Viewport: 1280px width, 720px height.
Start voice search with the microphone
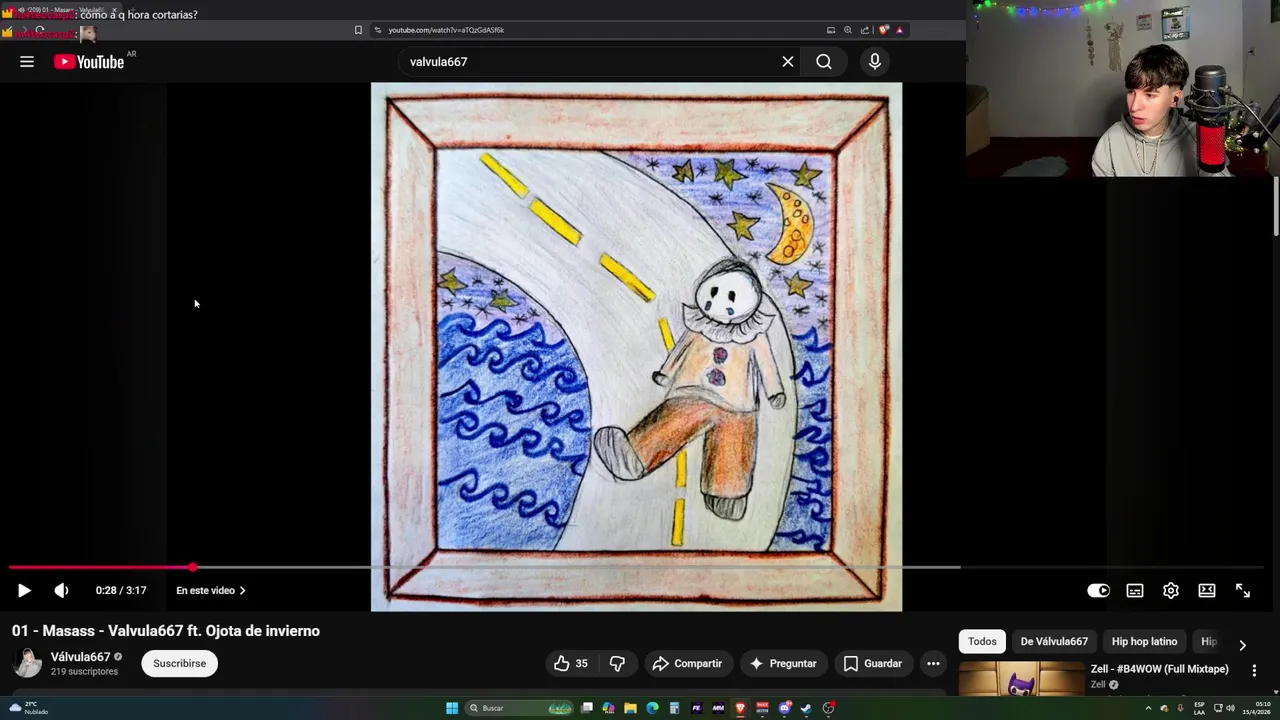[875, 62]
